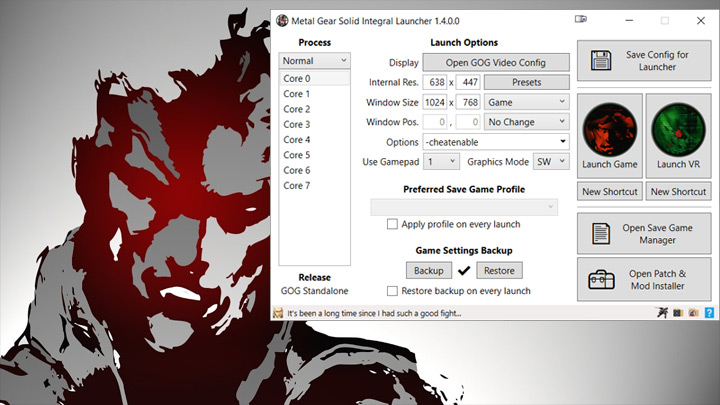
Task: Close the launcher window
Action: point(701,21)
